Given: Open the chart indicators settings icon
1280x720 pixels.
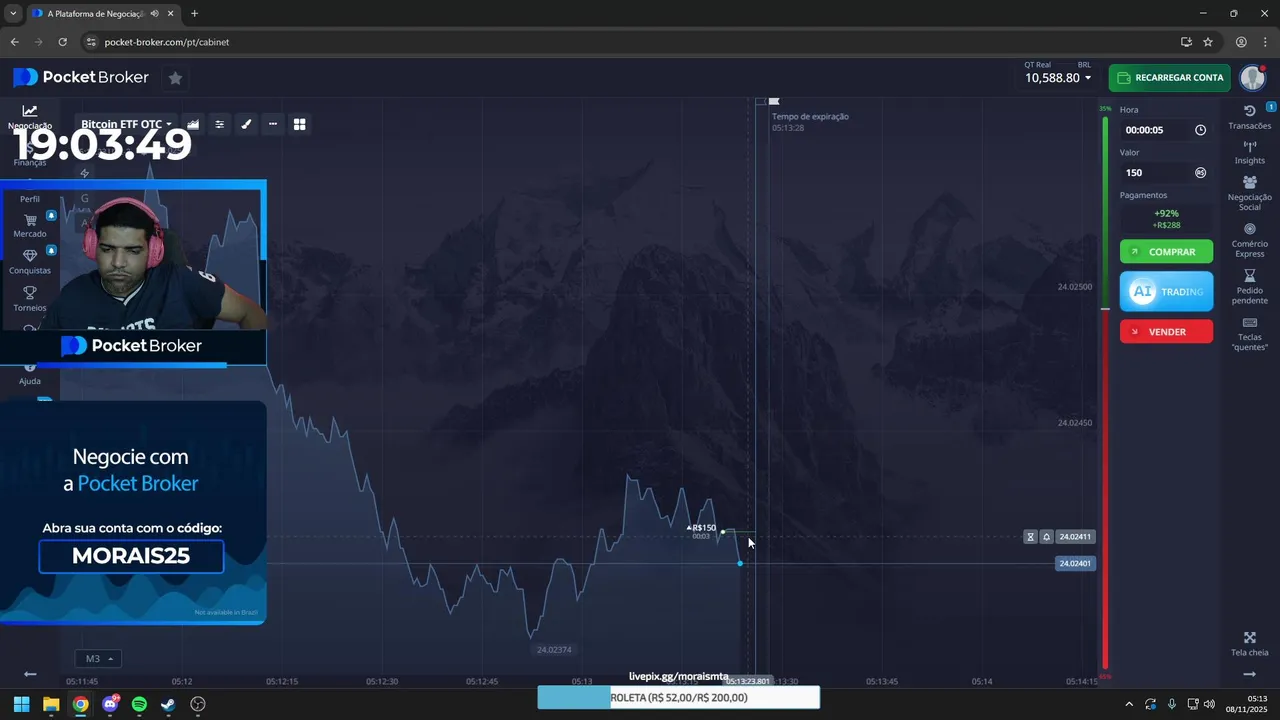Looking at the screenshot, I should (220, 124).
